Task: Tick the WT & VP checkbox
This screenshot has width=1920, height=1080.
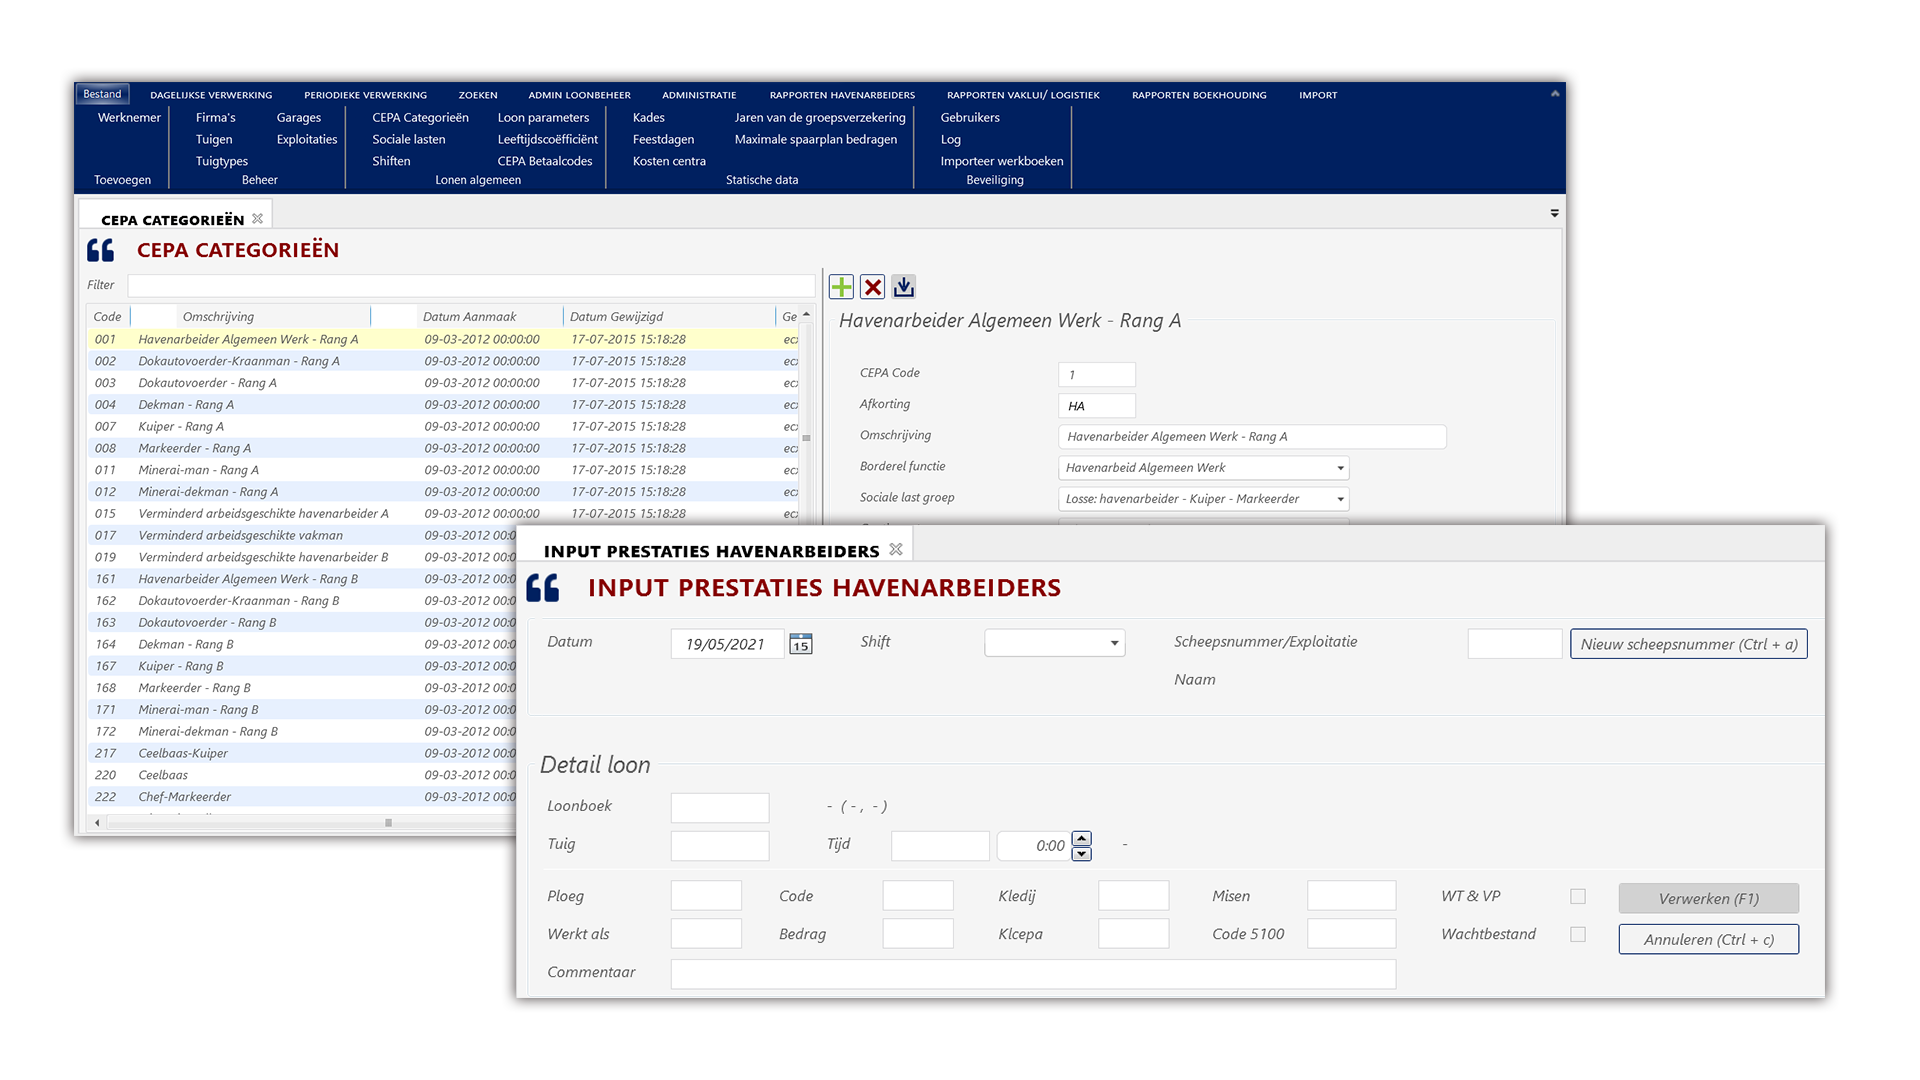Action: pos(1578,897)
